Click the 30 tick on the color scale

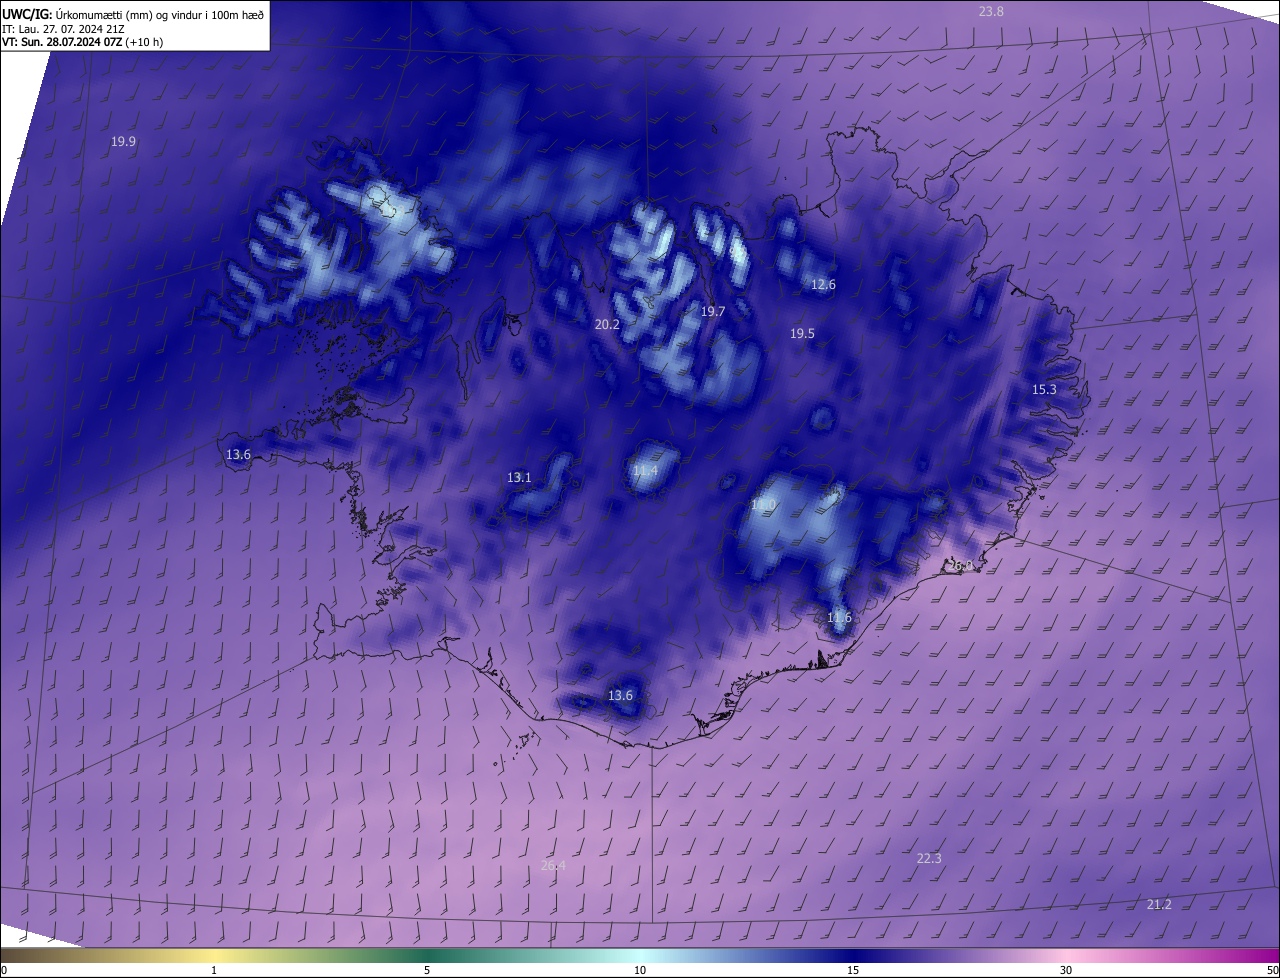coord(1066,970)
